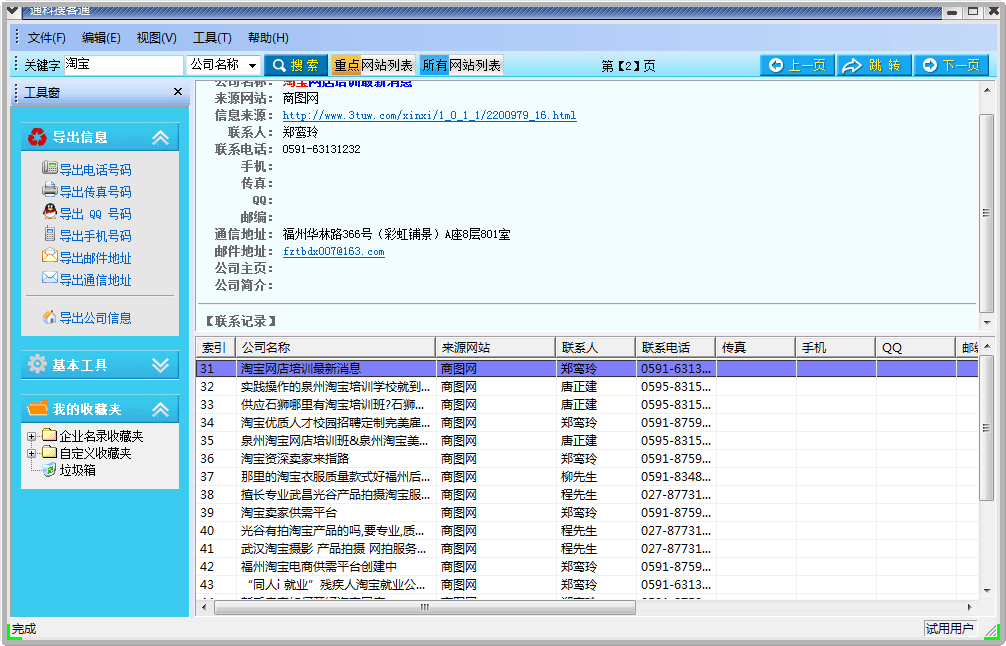Image resolution: width=1006 pixels, height=646 pixels.
Task: Click the 试用用户 status bar entry
Action: click(950, 628)
